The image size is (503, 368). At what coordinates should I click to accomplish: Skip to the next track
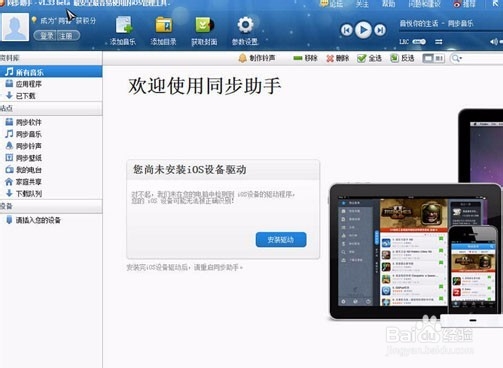tap(380, 30)
